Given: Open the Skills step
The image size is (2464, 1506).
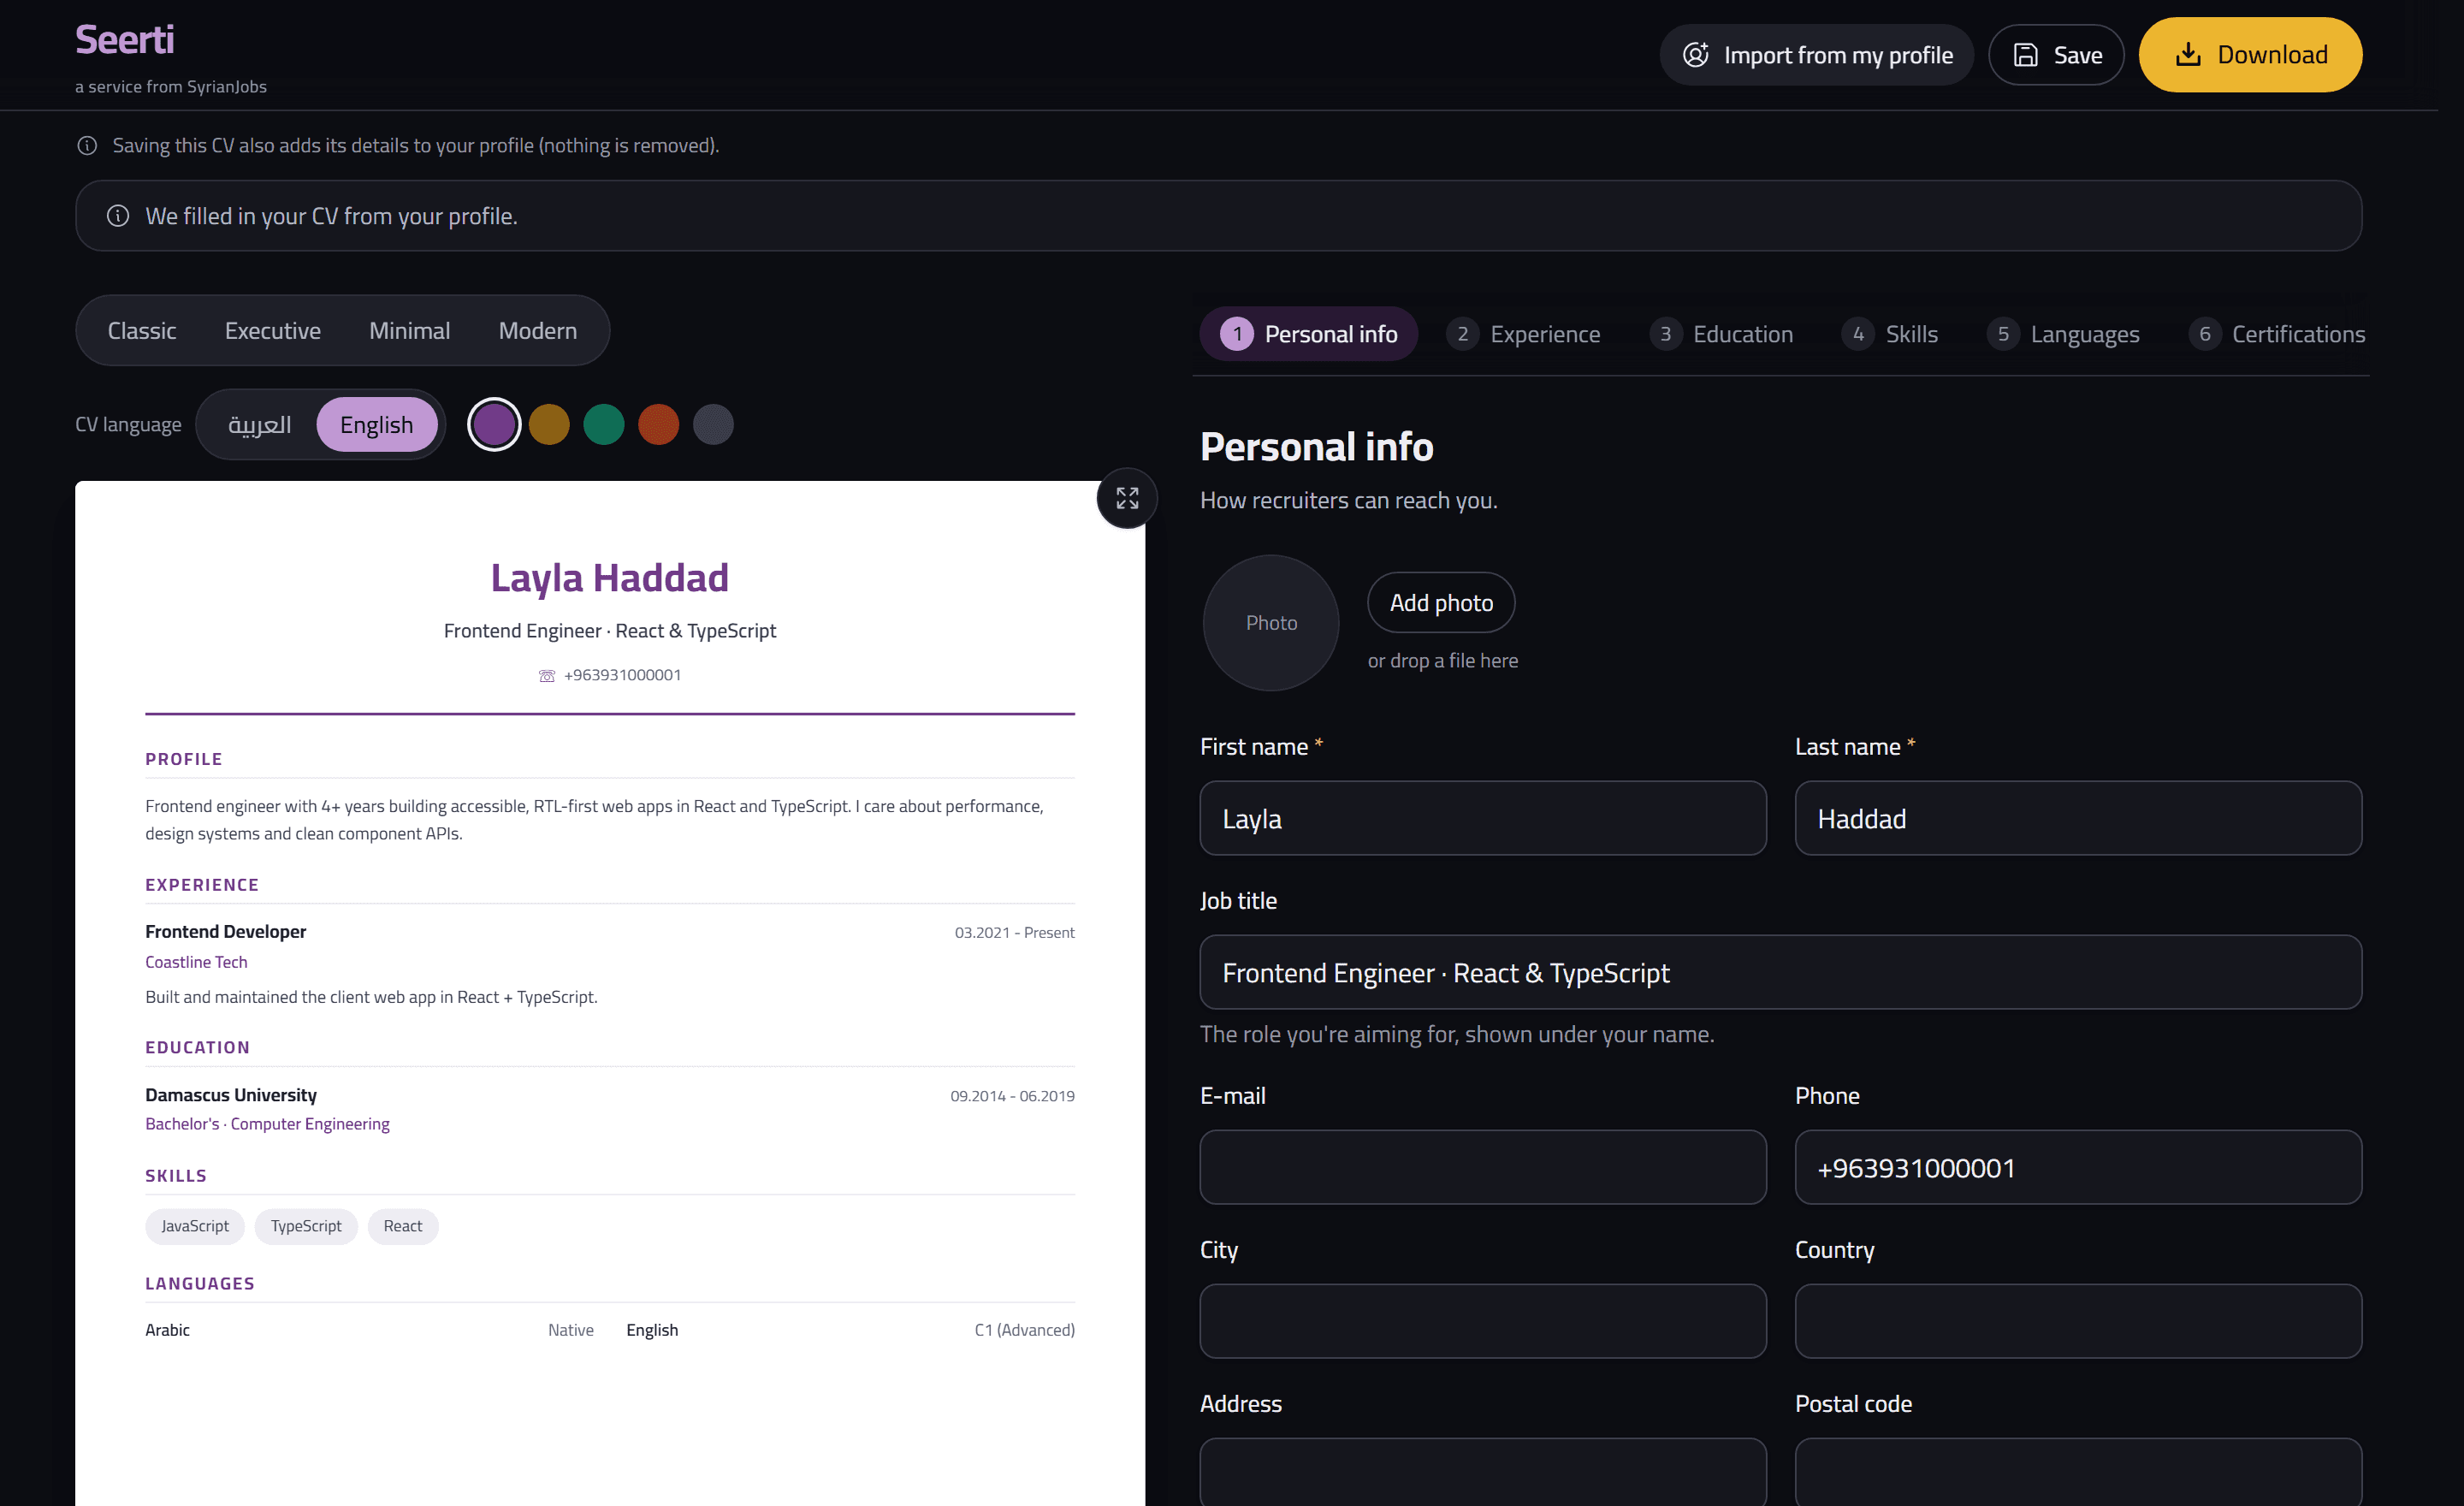Looking at the screenshot, I should 1890,334.
